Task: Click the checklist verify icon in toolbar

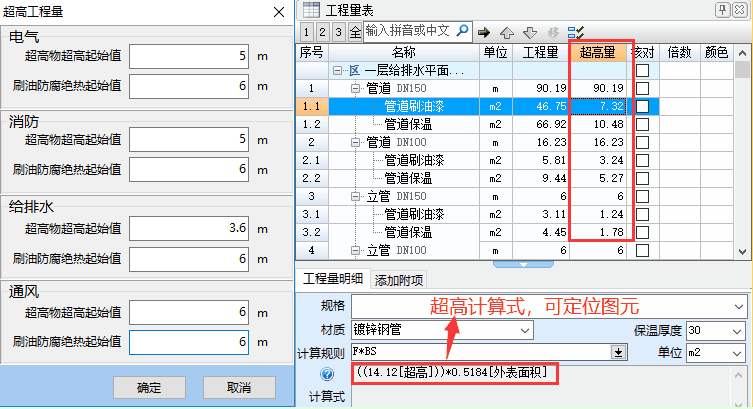Action: (x=576, y=32)
